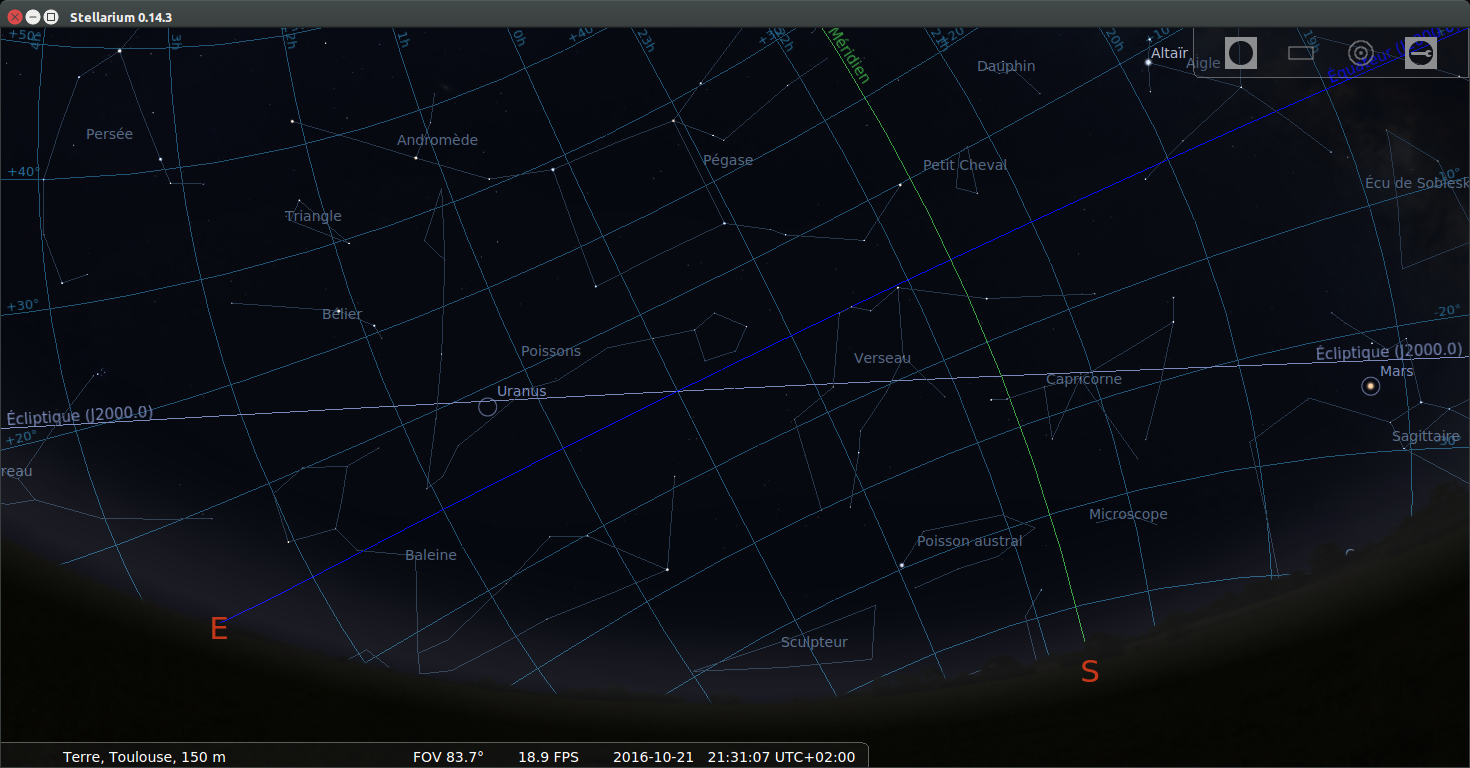Select the Mars planet marker
The image size is (1470, 768).
coord(1369,386)
